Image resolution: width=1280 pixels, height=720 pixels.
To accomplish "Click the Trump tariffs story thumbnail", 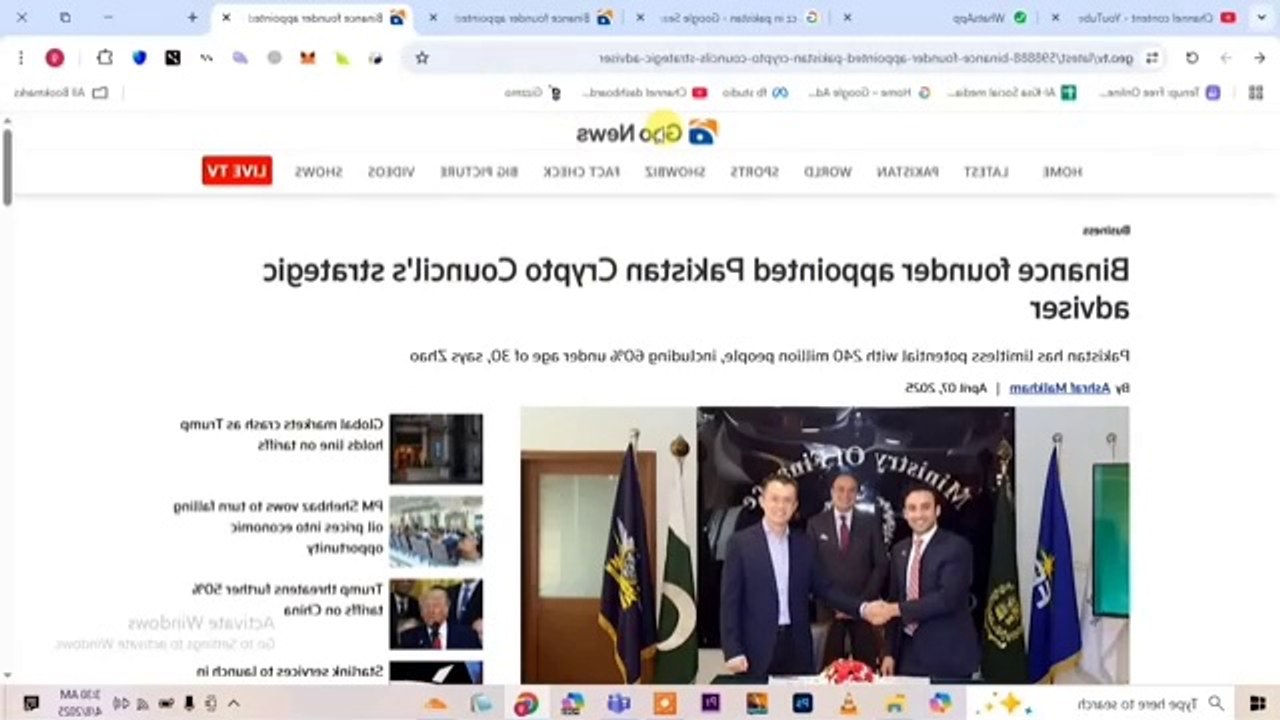I will click(436, 615).
